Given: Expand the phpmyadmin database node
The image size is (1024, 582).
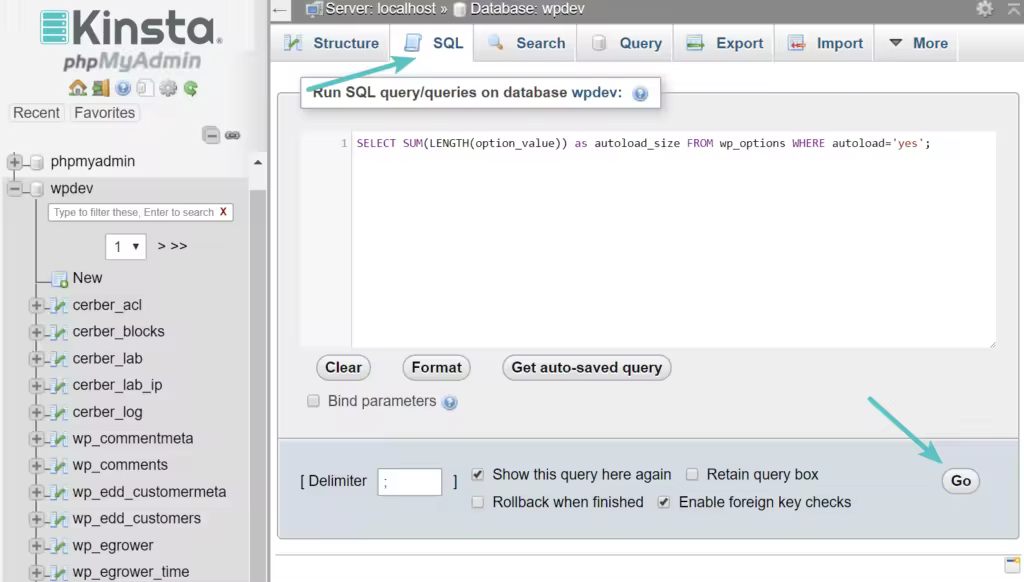Looking at the screenshot, I should [14, 161].
